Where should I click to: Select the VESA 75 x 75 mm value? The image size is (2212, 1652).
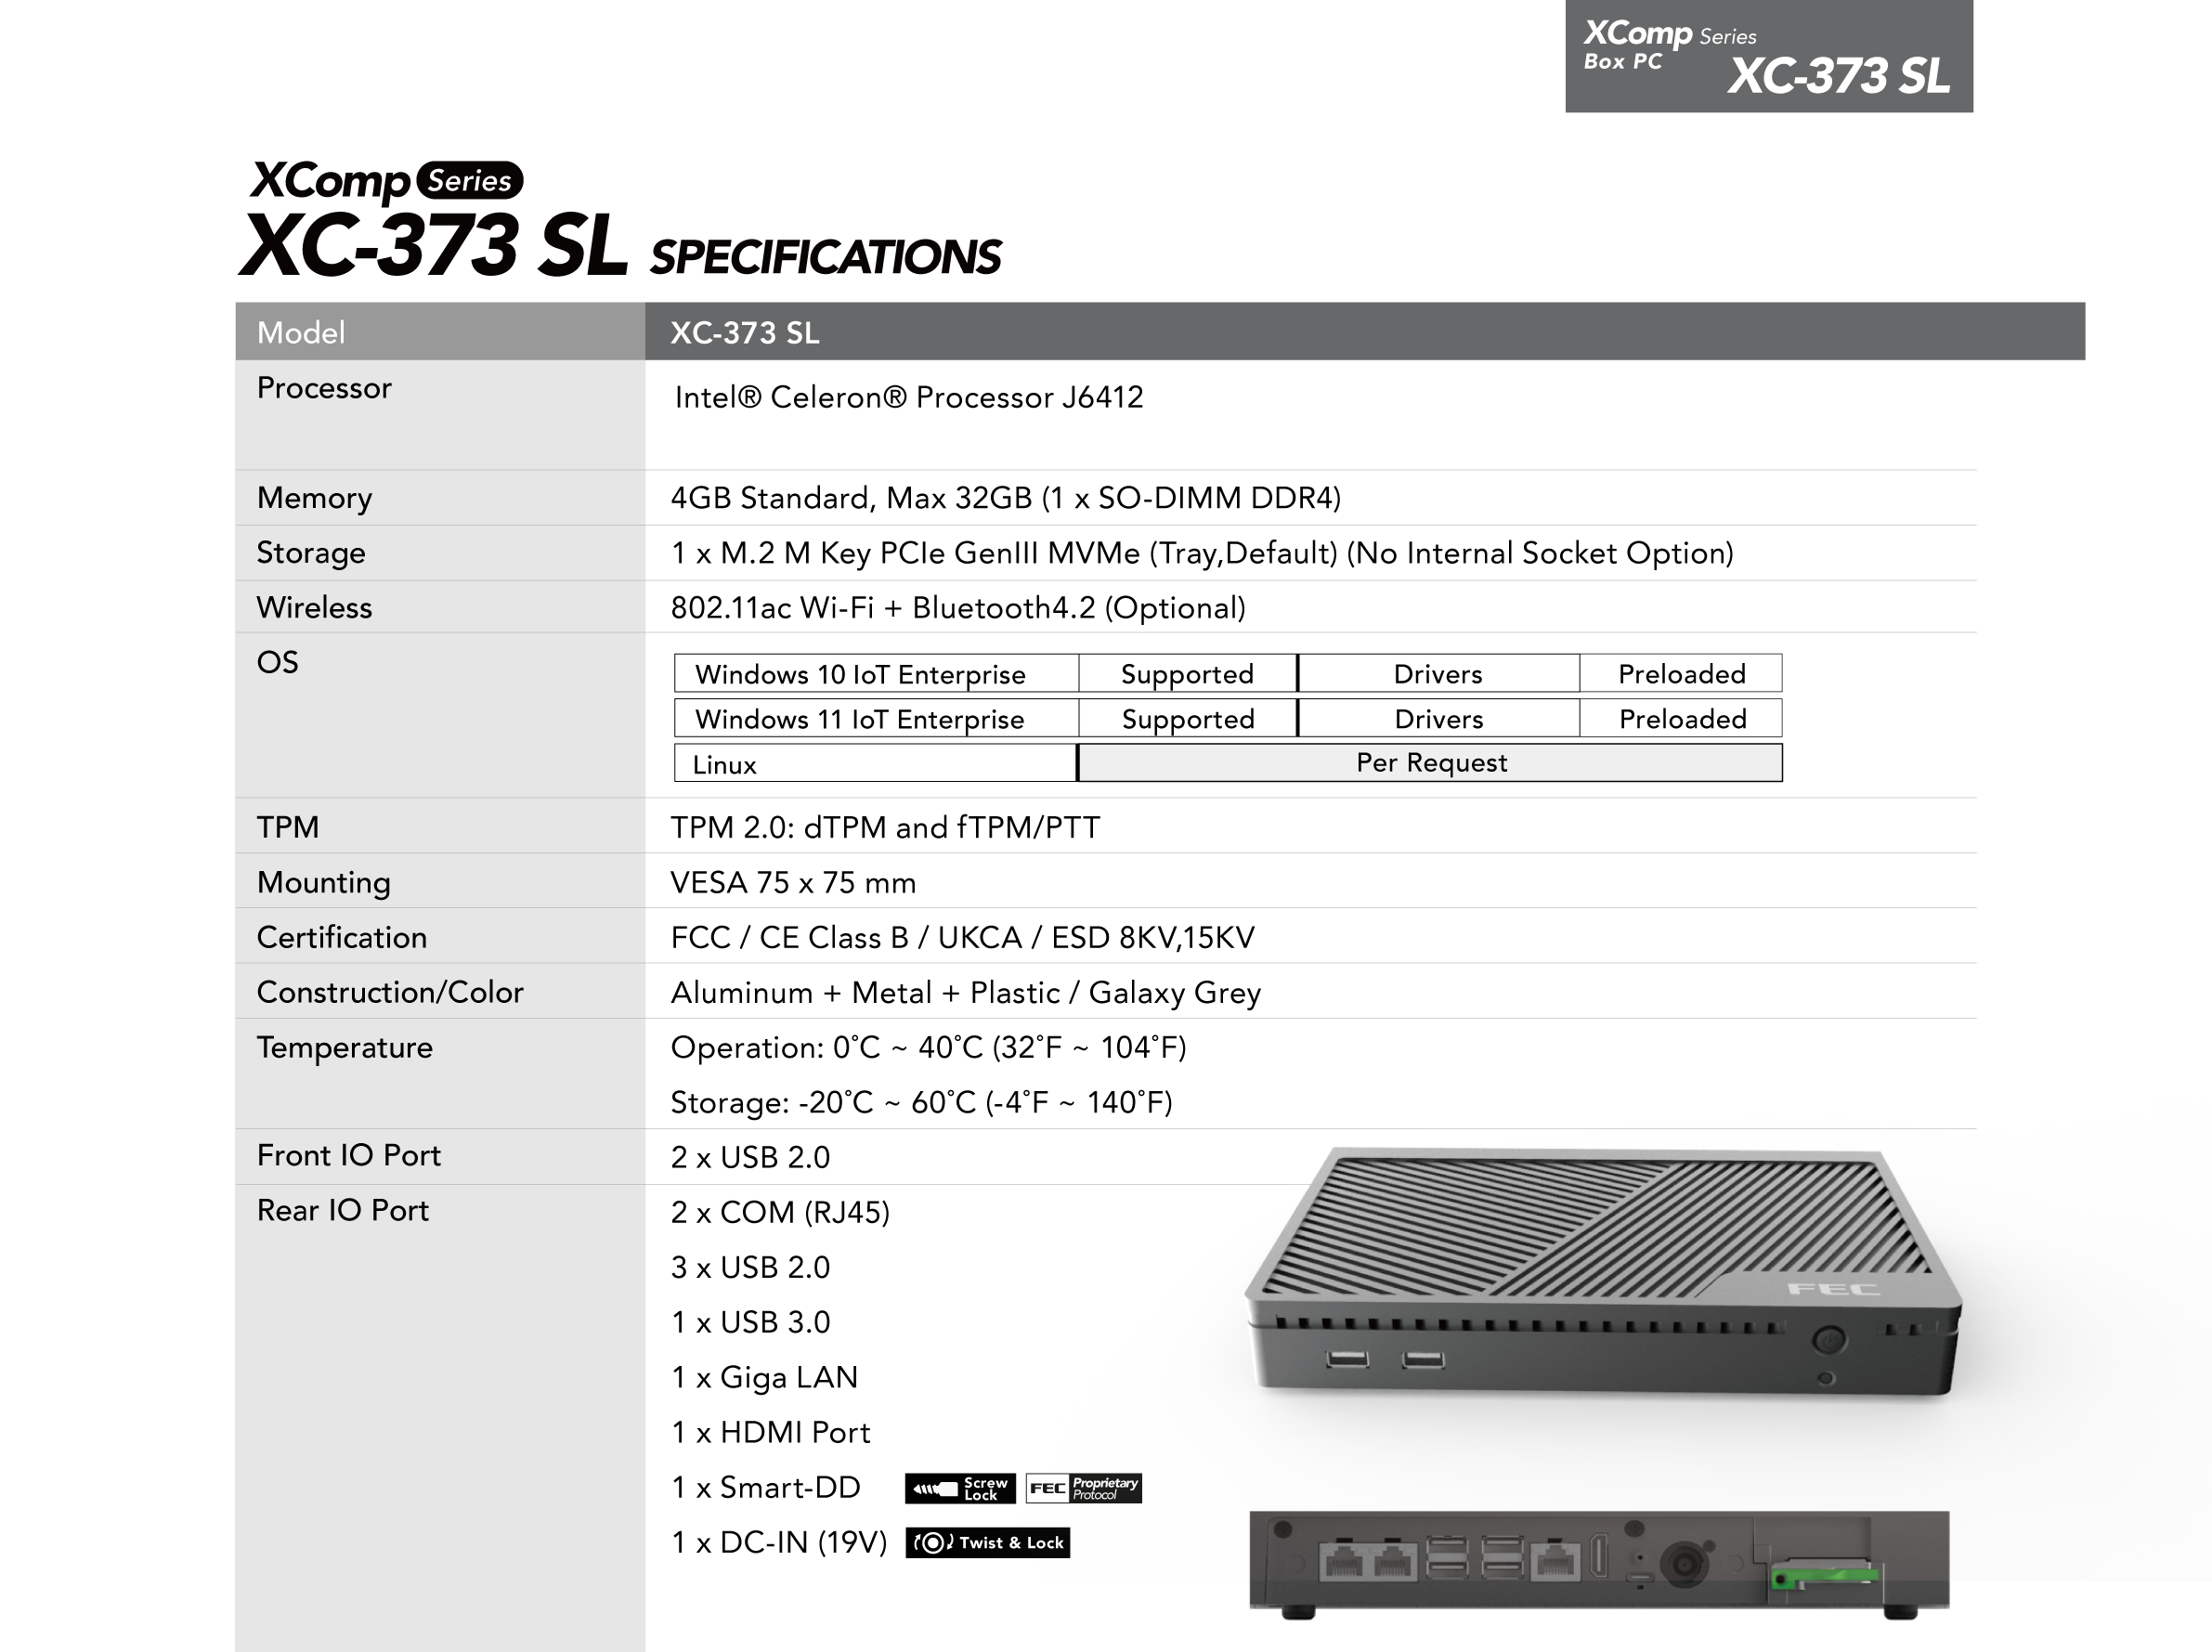click(x=793, y=883)
